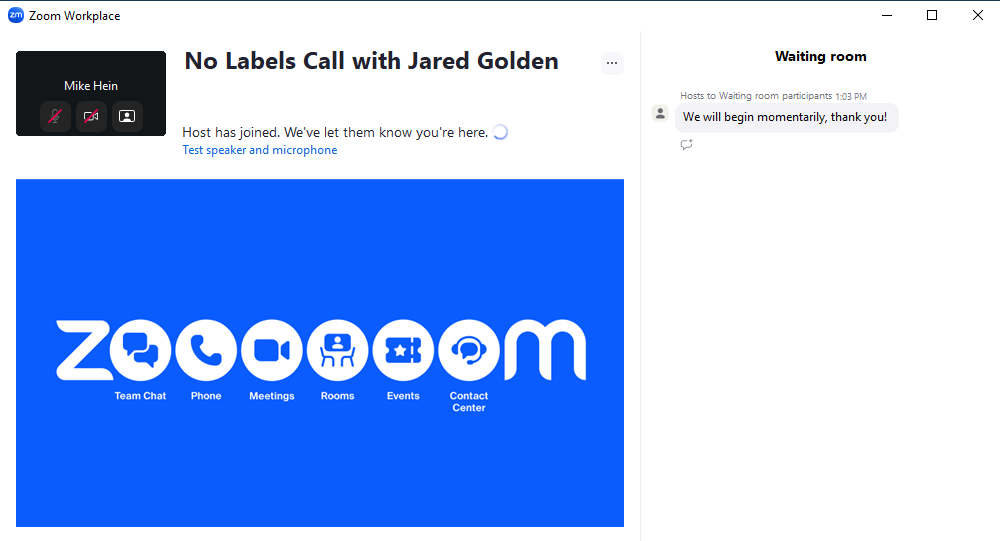The width and height of the screenshot is (1000, 541).
Task: Click the loading spinner beside host status
Action: click(x=501, y=132)
